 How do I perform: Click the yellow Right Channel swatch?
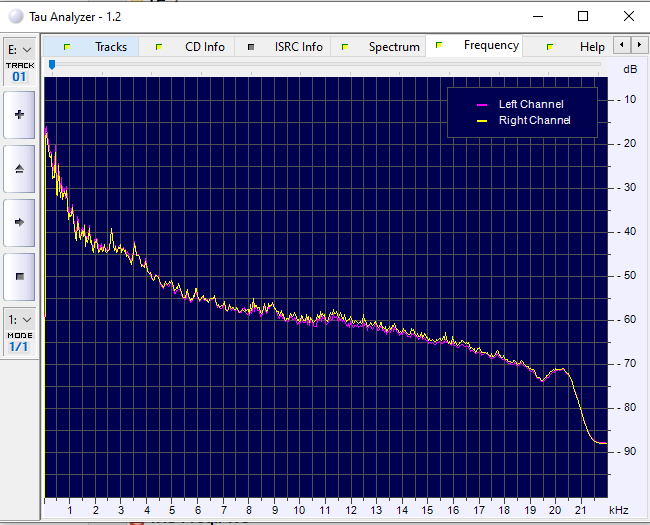[x=482, y=121]
